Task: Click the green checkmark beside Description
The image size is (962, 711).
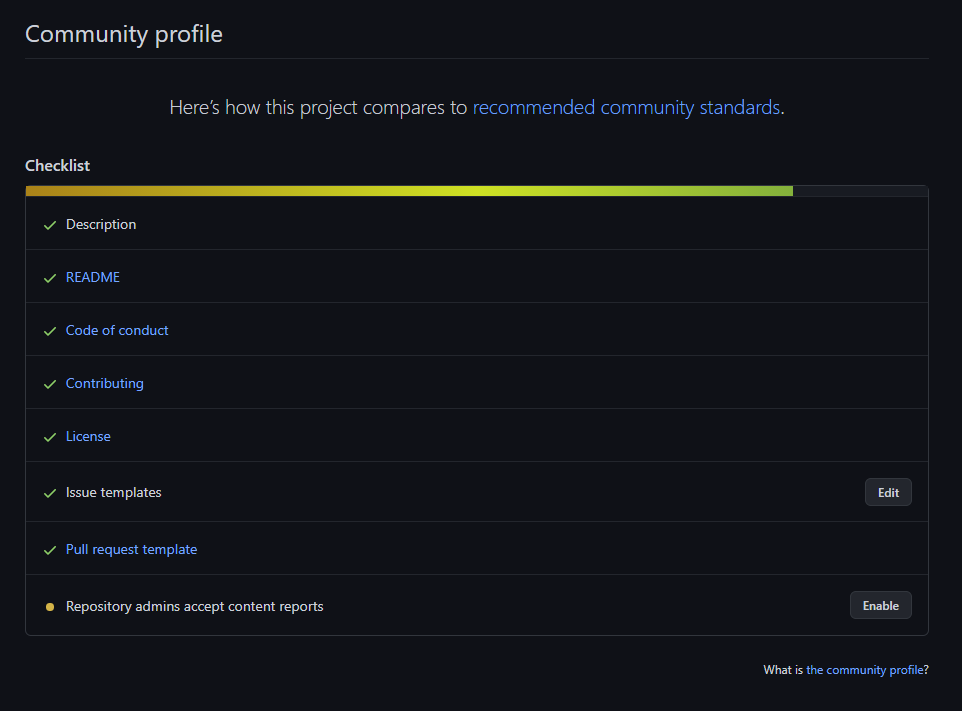Action: click(x=50, y=224)
